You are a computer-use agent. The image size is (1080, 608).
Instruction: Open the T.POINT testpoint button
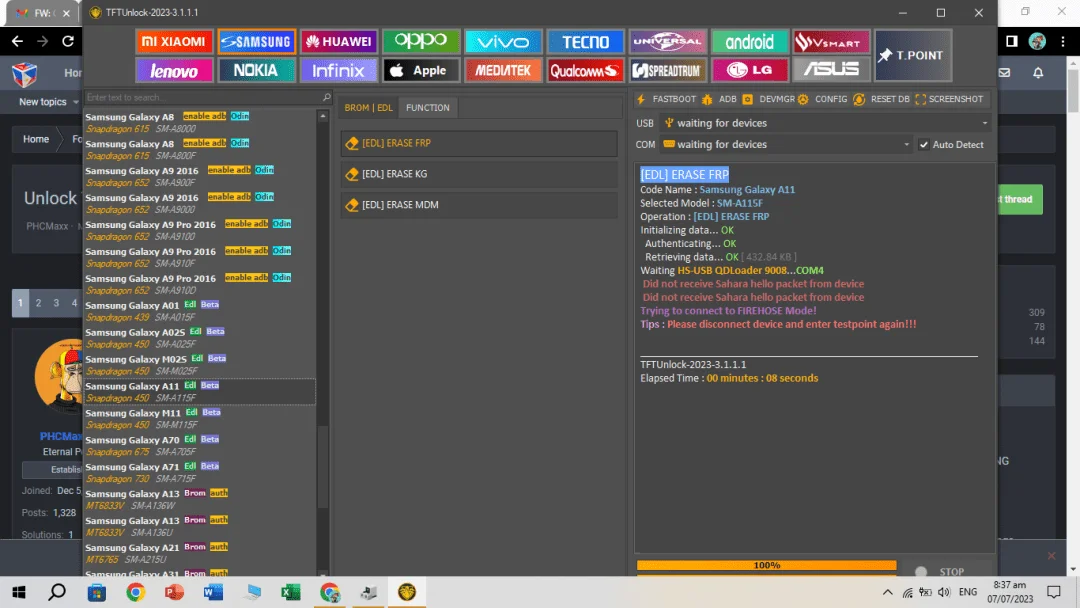coord(913,55)
